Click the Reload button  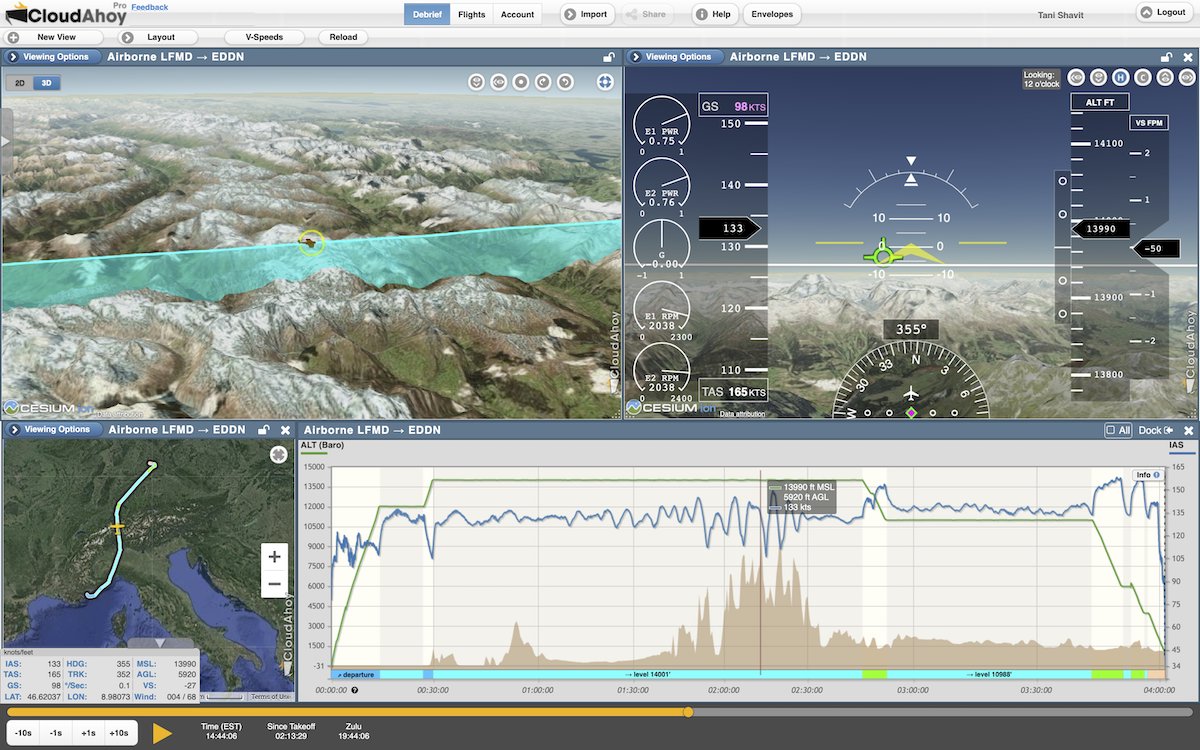click(343, 37)
